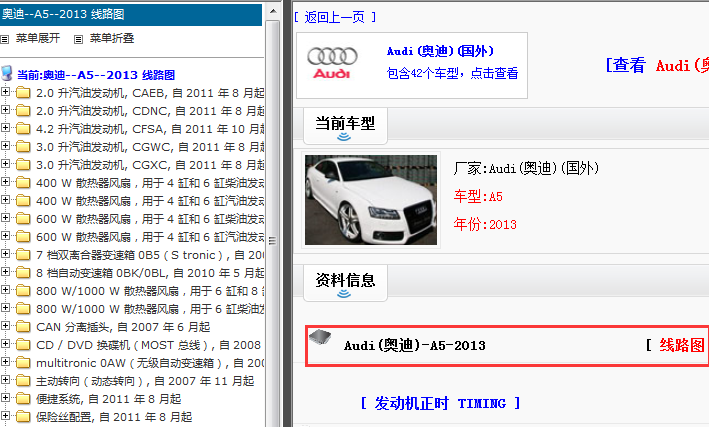Expand multitronic 0AW tree node
Image resolution: width=709 pixels, height=427 pixels.
(x=5, y=362)
